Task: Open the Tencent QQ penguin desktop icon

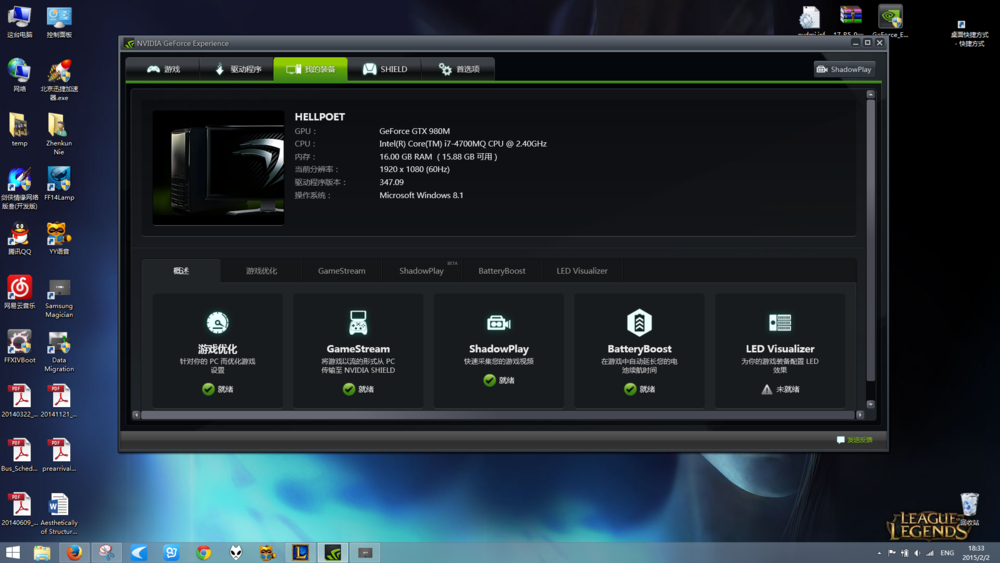Action: pyautogui.click(x=19, y=238)
